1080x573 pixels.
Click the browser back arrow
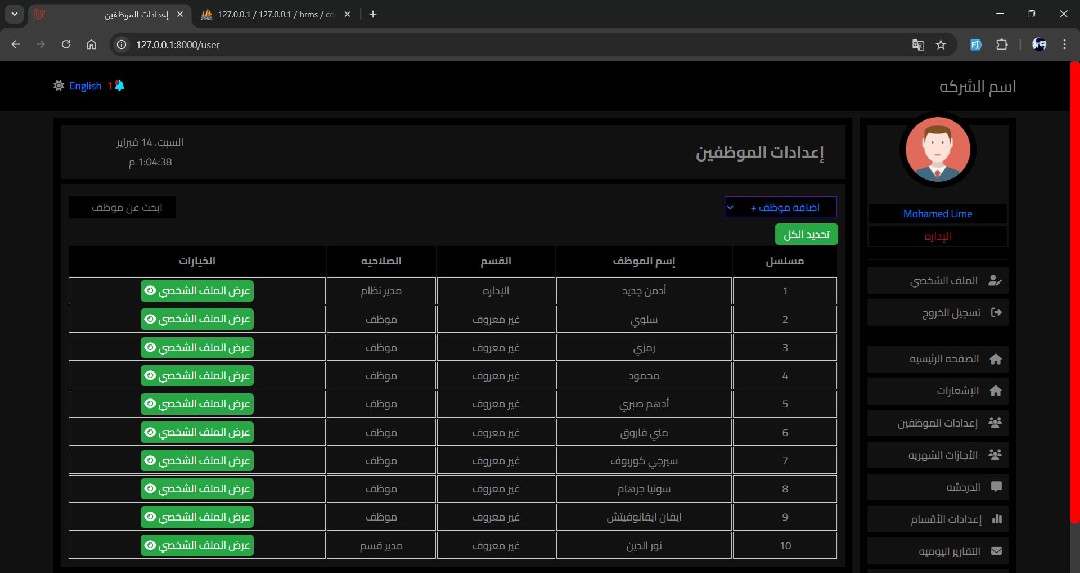pyautogui.click(x=16, y=44)
